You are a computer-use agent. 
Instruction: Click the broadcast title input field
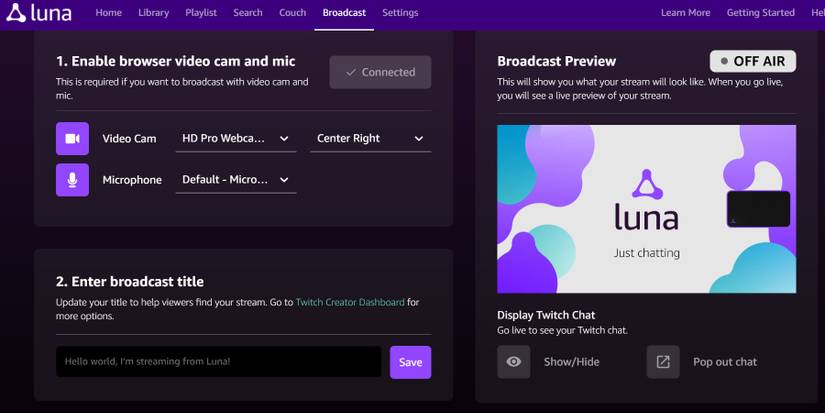click(x=218, y=361)
